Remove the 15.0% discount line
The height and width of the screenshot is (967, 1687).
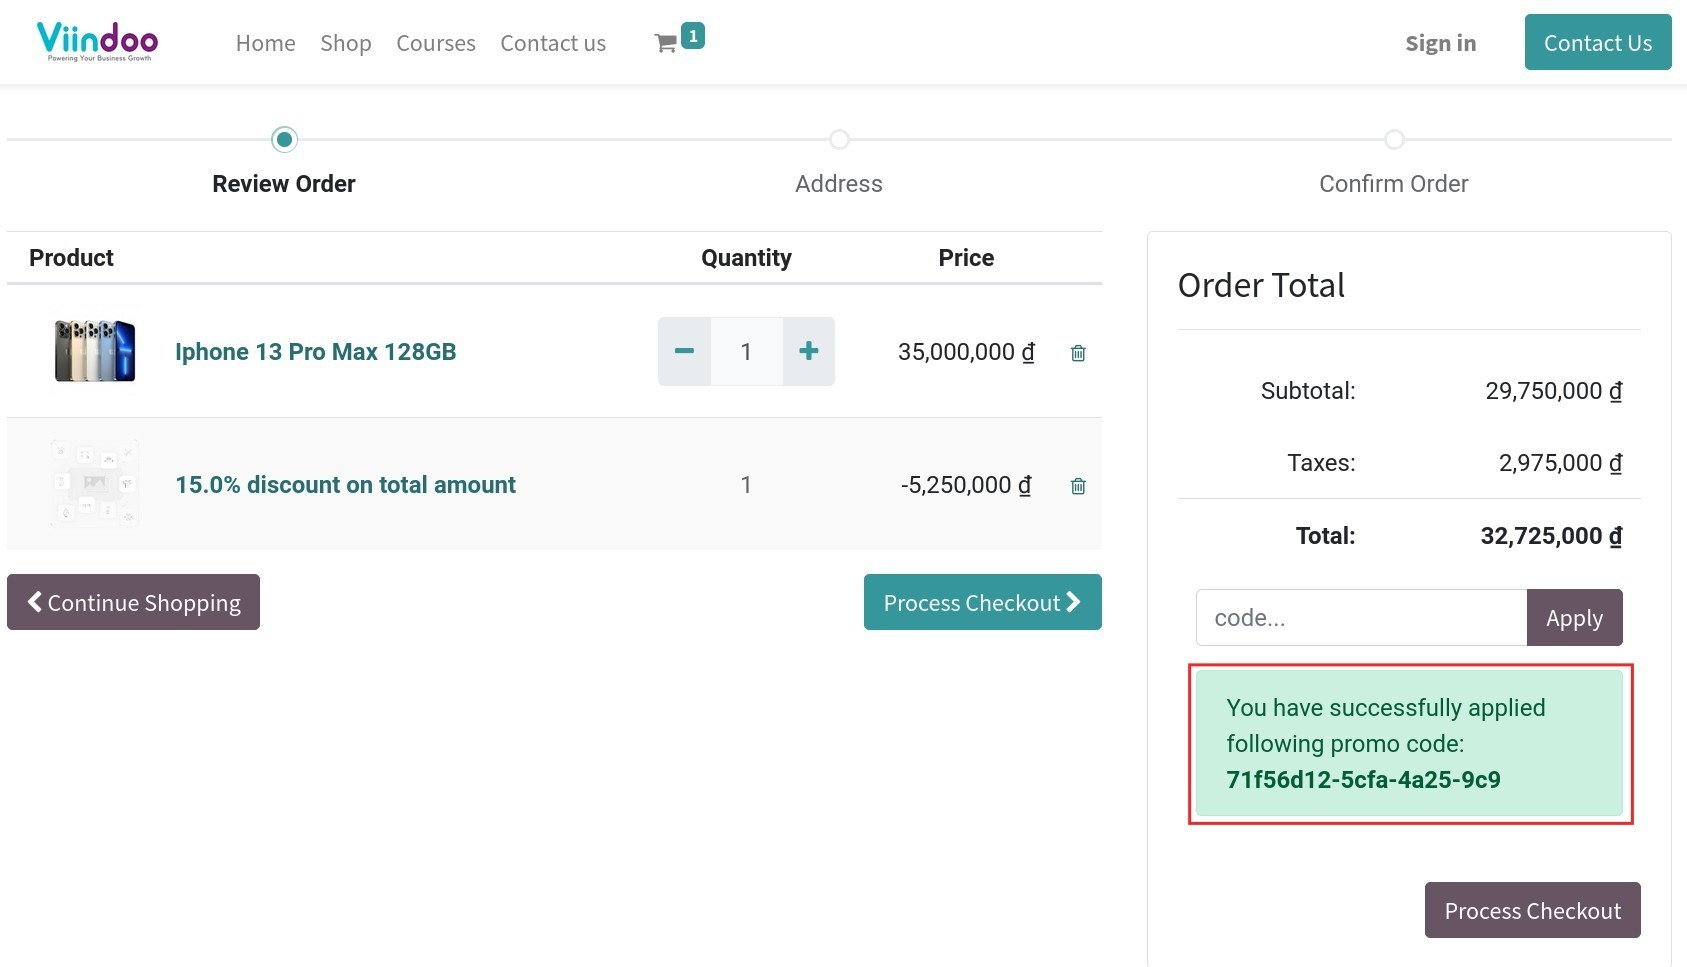(x=1078, y=486)
